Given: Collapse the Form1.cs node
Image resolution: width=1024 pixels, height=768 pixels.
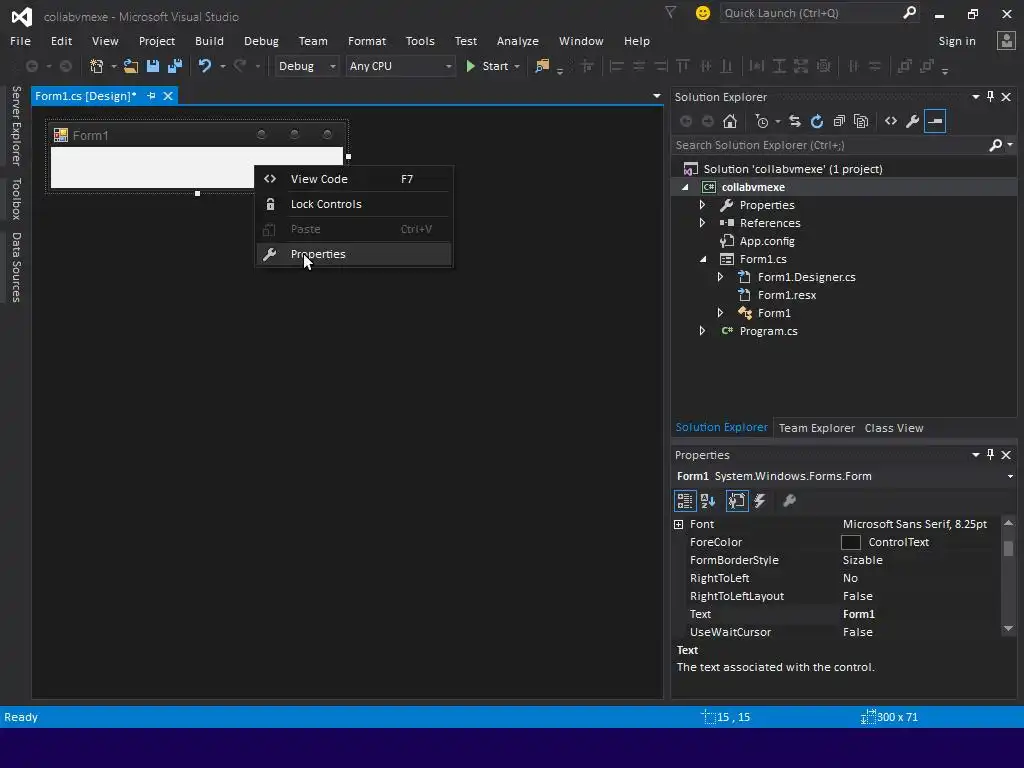Looking at the screenshot, I should point(703,259).
